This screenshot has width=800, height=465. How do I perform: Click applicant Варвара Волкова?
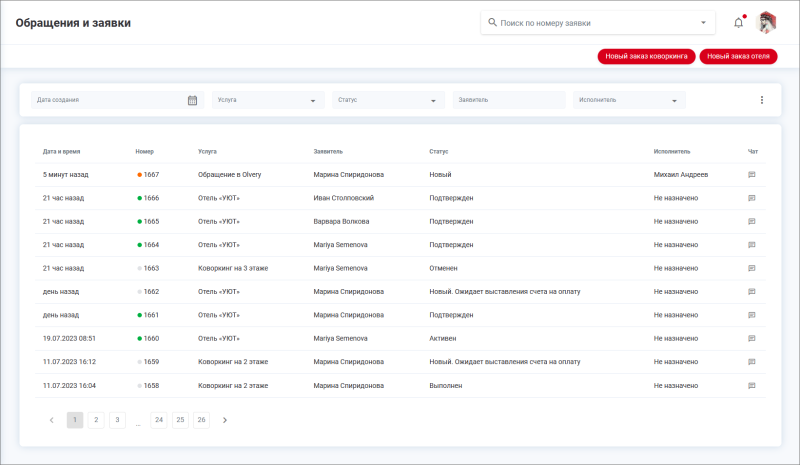click(x=341, y=222)
